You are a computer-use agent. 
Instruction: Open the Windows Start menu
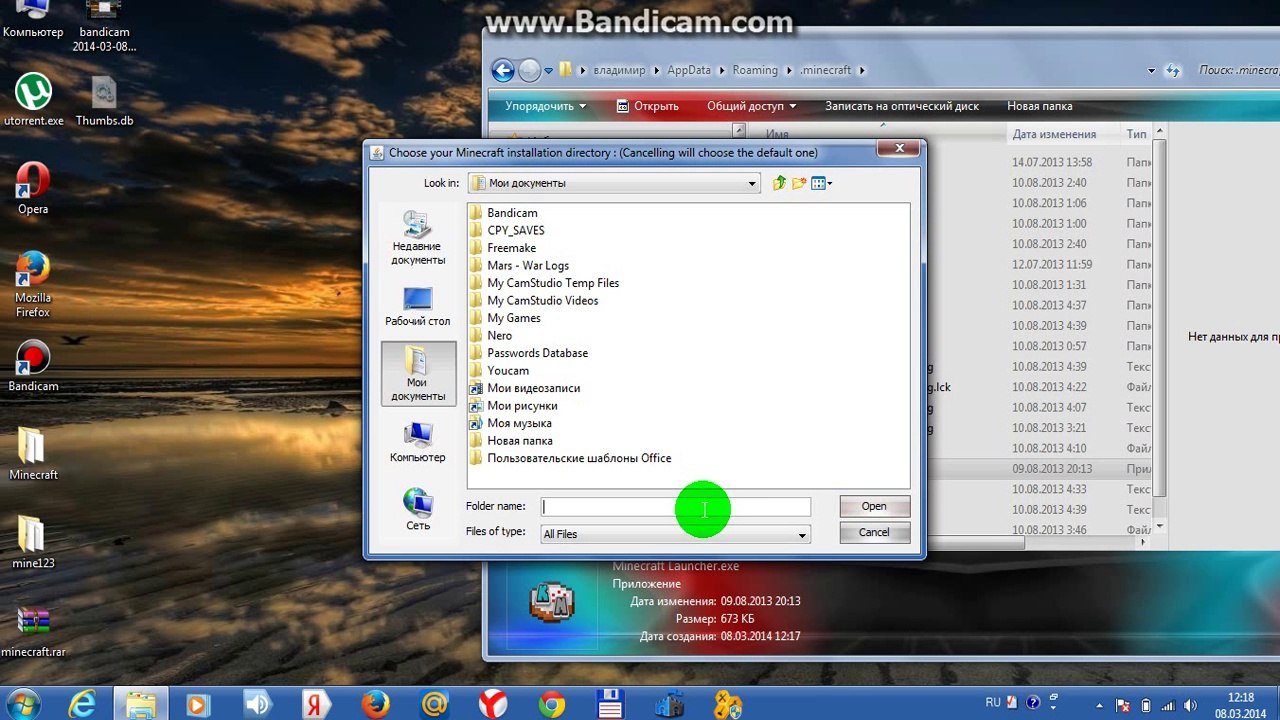pyautogui.click(x=22, y=703)
